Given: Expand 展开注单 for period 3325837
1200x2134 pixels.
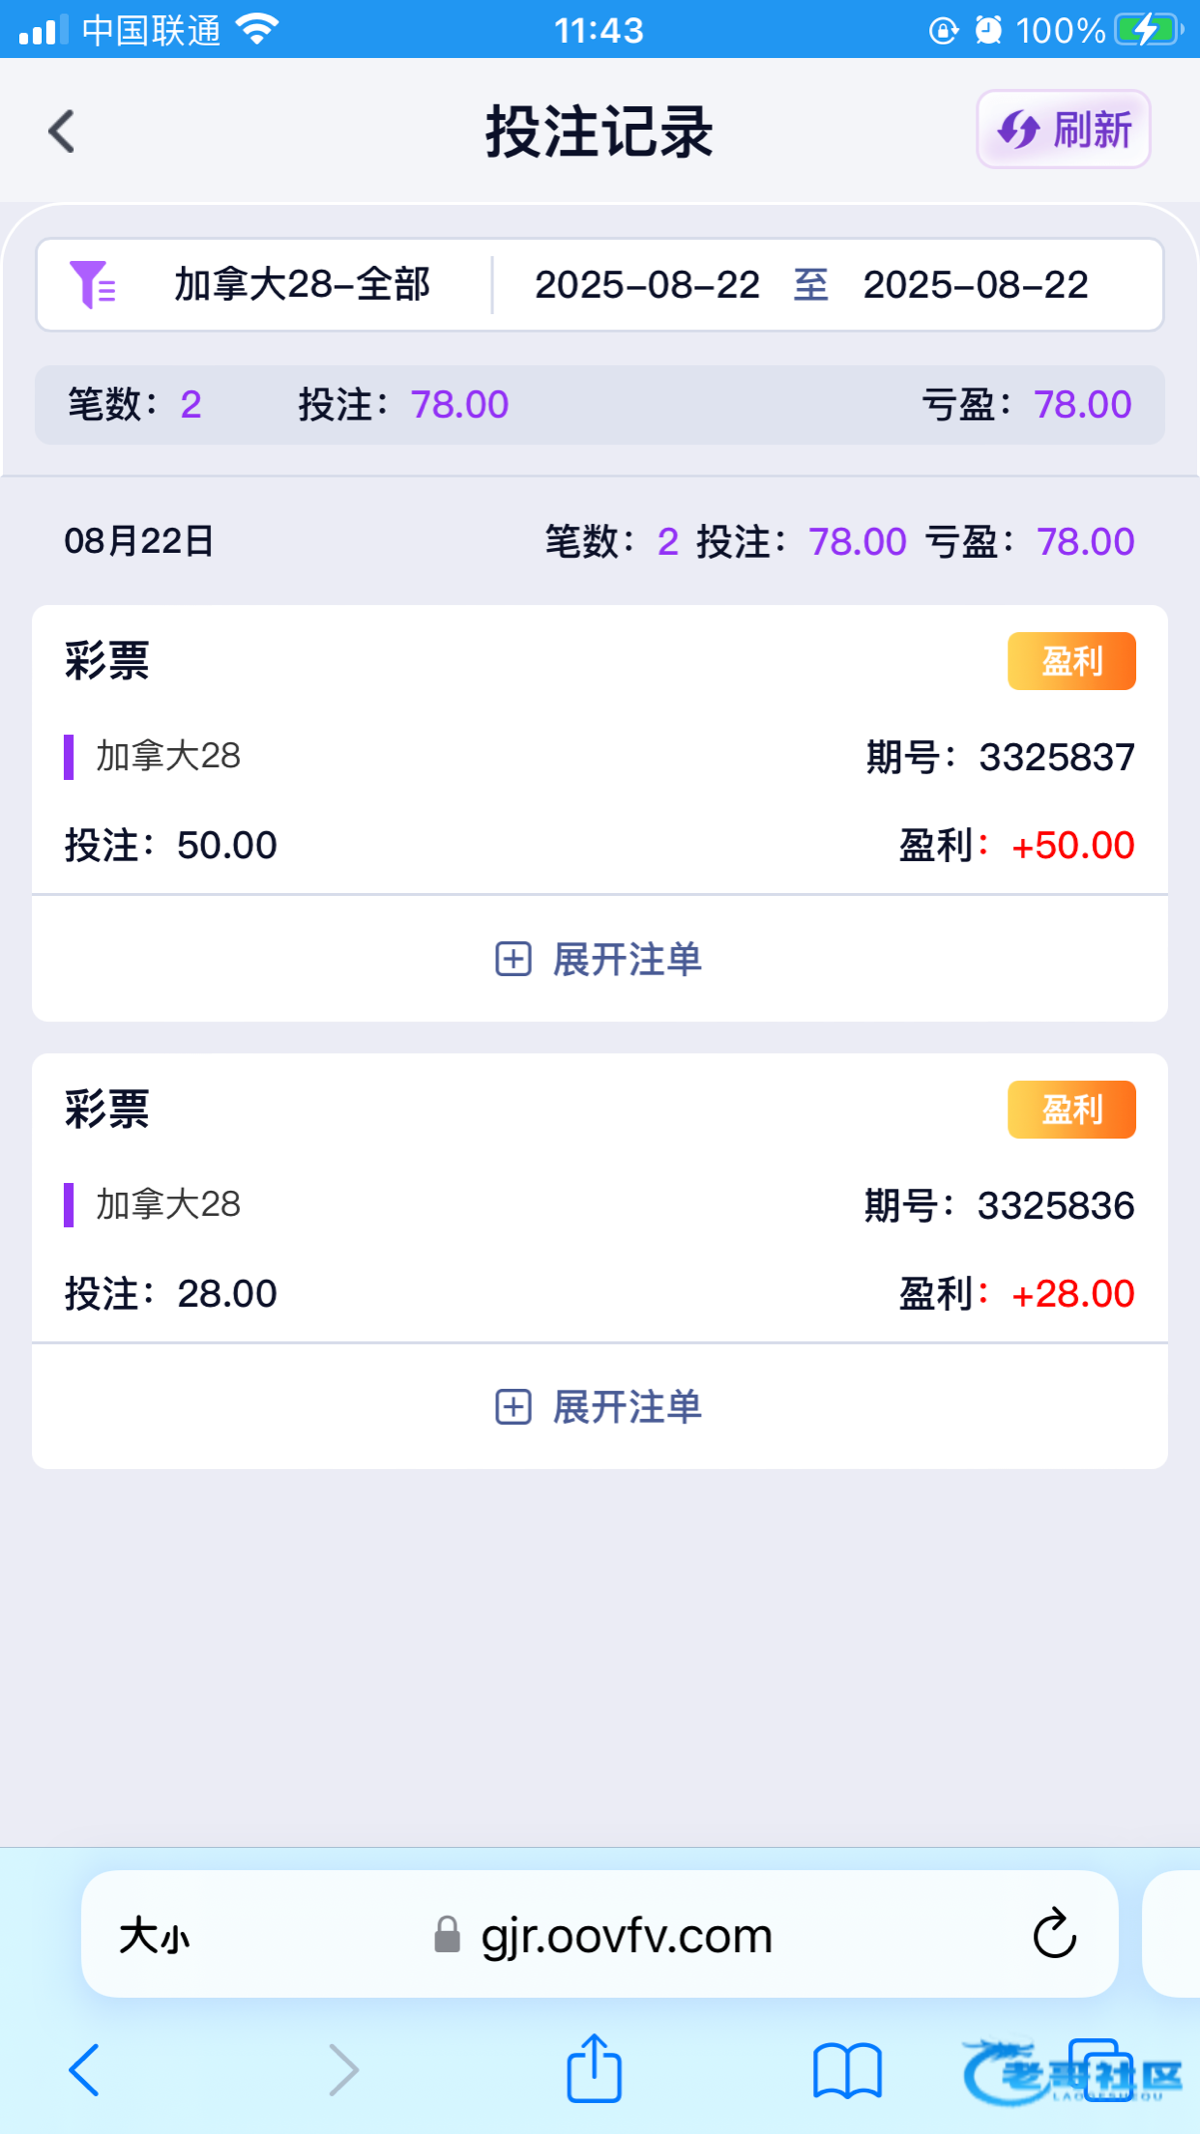Looking at the screenshot, I should pyautogui.click(x=600, y=959).
